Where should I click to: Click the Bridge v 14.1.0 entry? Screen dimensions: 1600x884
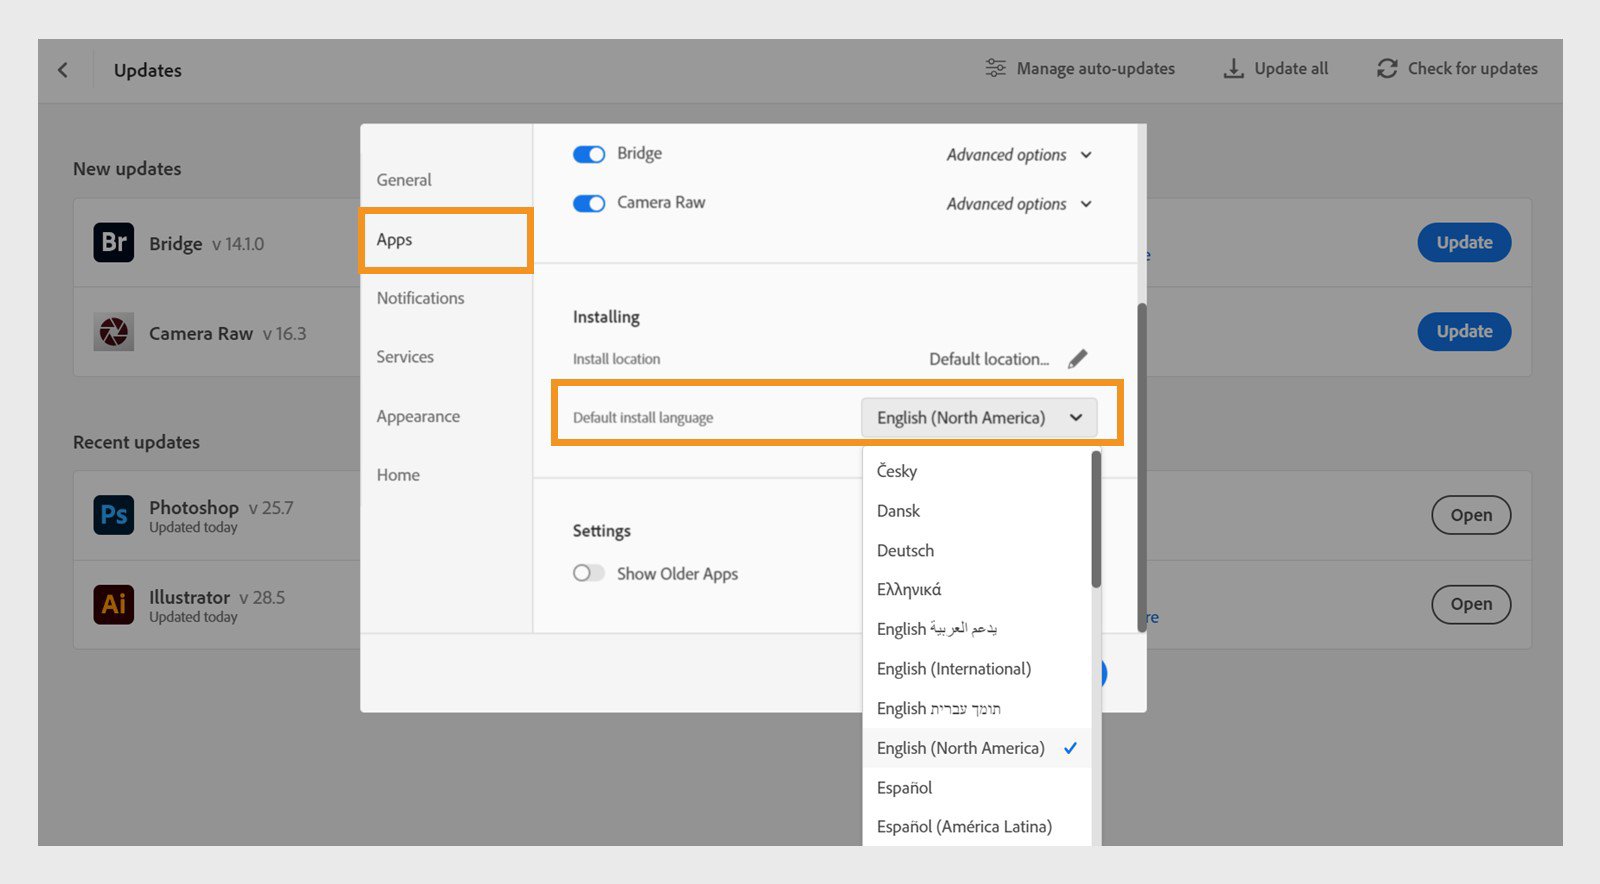(206, 243)
